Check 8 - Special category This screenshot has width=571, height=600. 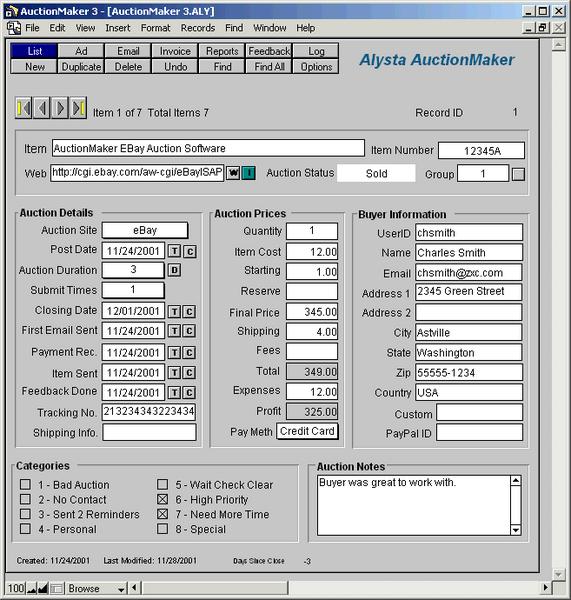coord(163,529)
